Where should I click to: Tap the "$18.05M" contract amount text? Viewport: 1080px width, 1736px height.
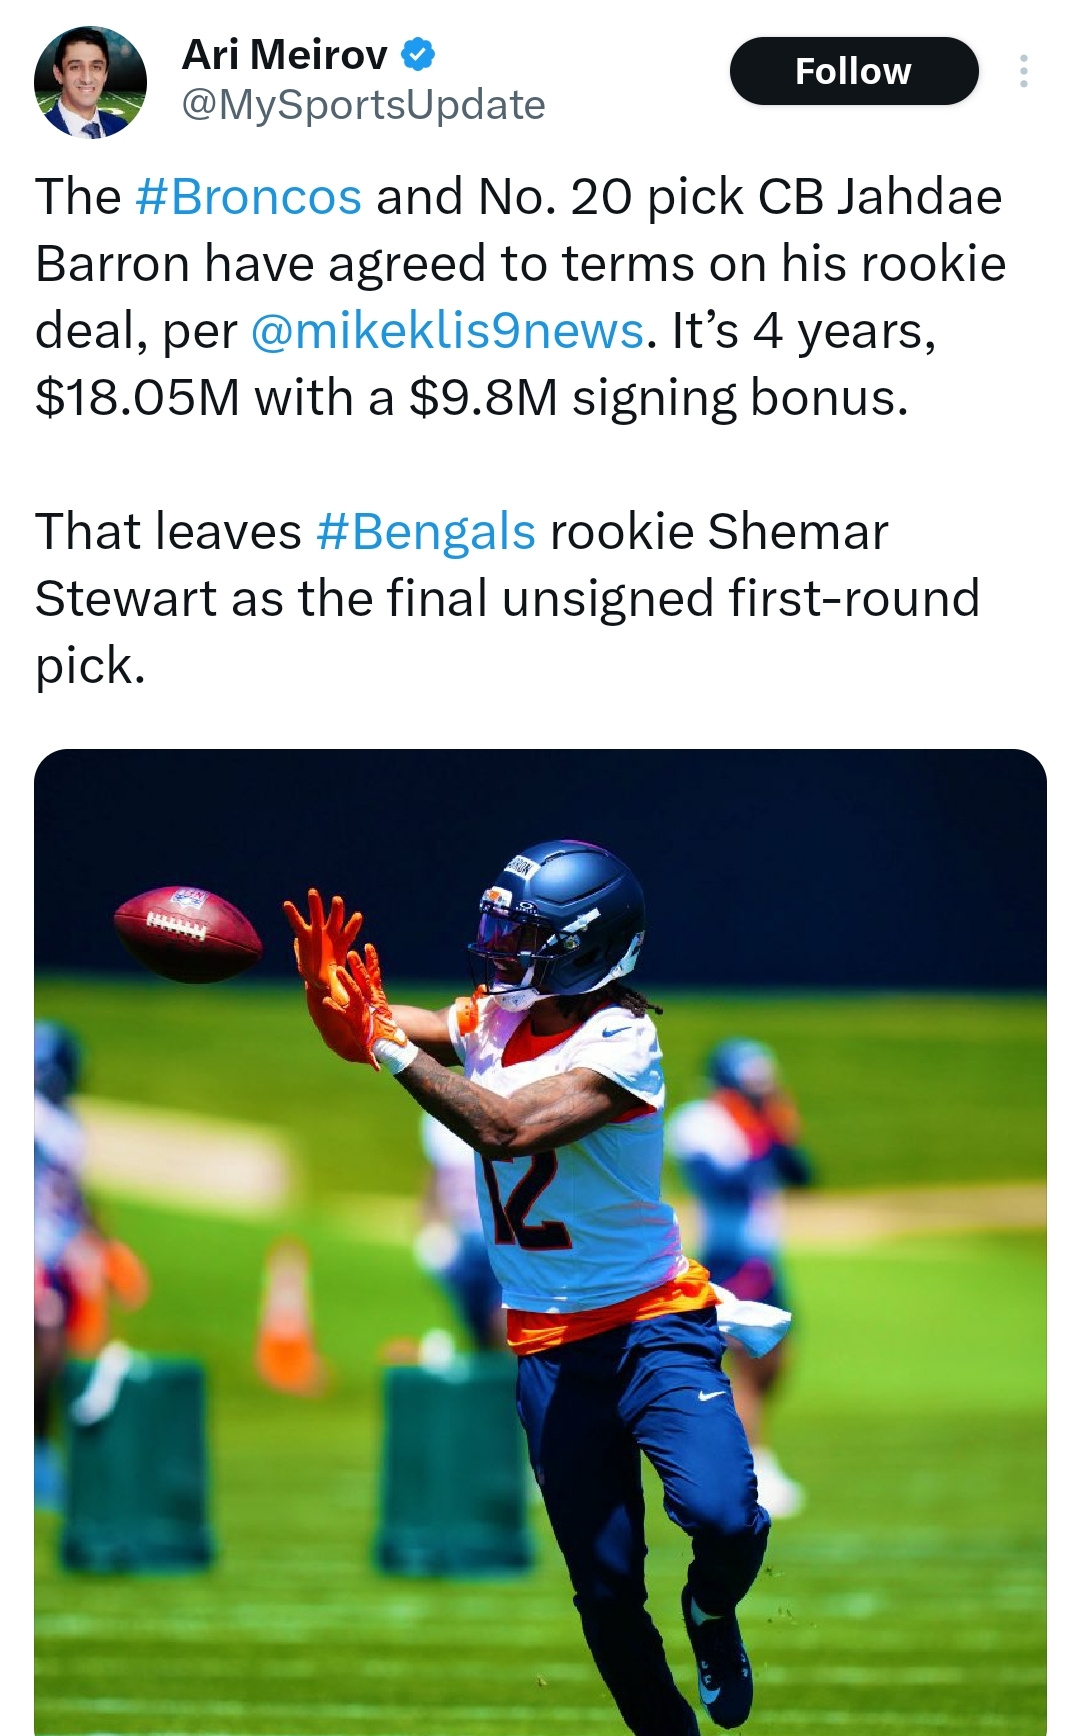point(137,398)
